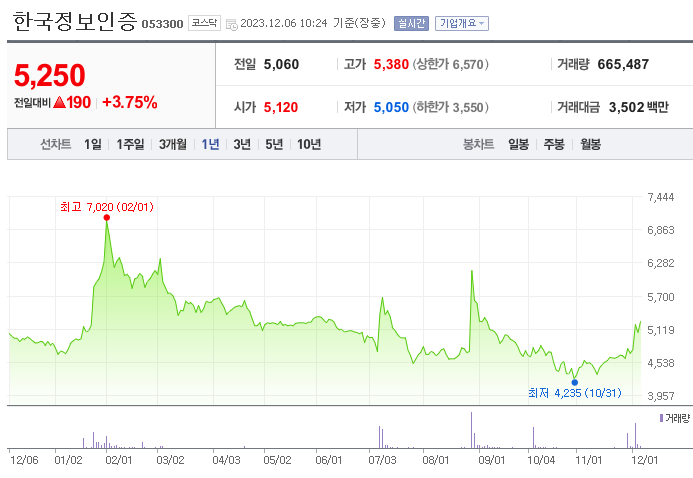Screen dimensions: 693x478
Task: Click the 최고 7,020 (02/01) label
Action: point(107,207)
